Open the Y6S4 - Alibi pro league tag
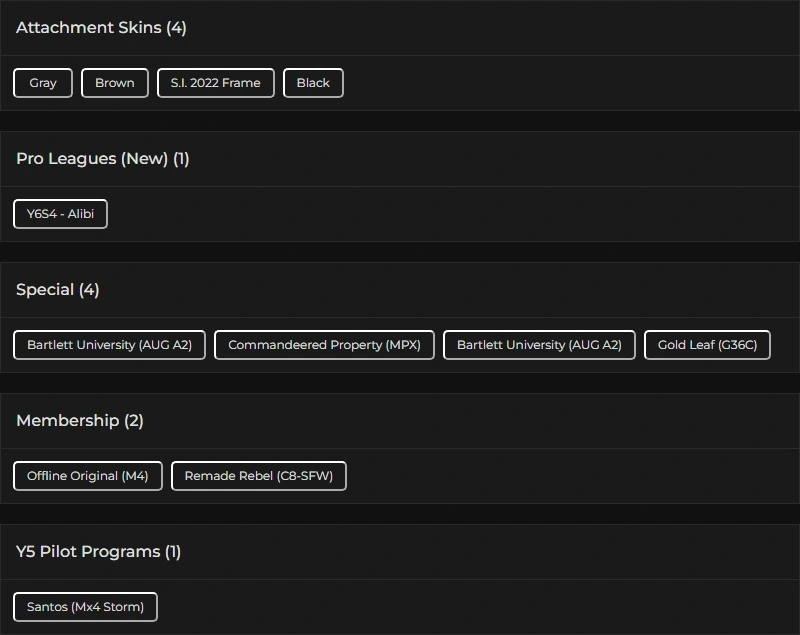This screenshot has height=635, width=800. [x=60, y=214]
